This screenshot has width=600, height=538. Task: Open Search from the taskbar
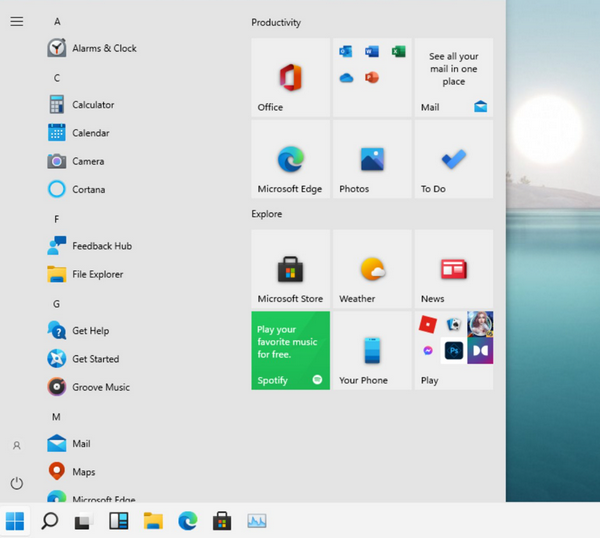coord(50,521)
